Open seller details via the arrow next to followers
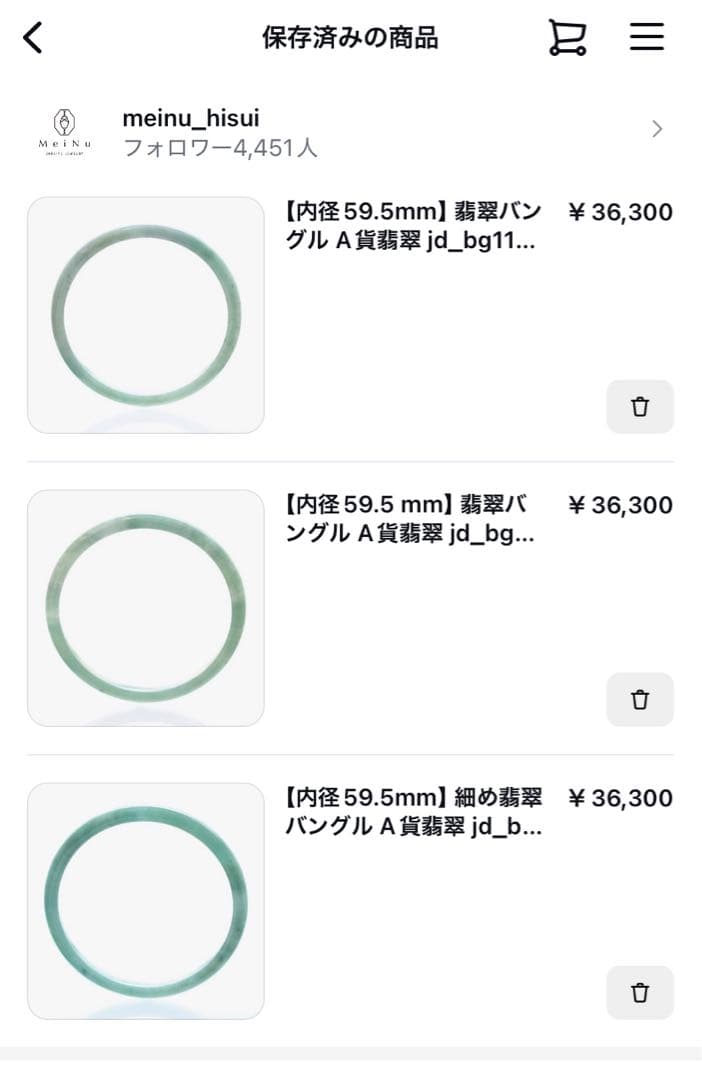 pyautogui.click(x=656, y=129)
